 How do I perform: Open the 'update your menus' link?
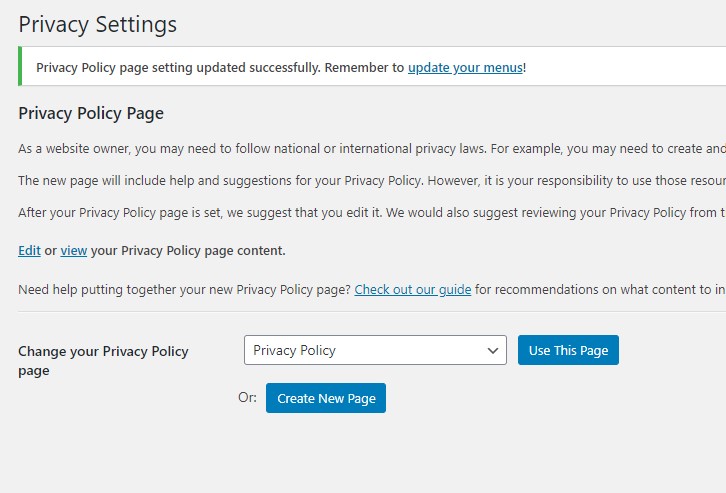(465, 68)
